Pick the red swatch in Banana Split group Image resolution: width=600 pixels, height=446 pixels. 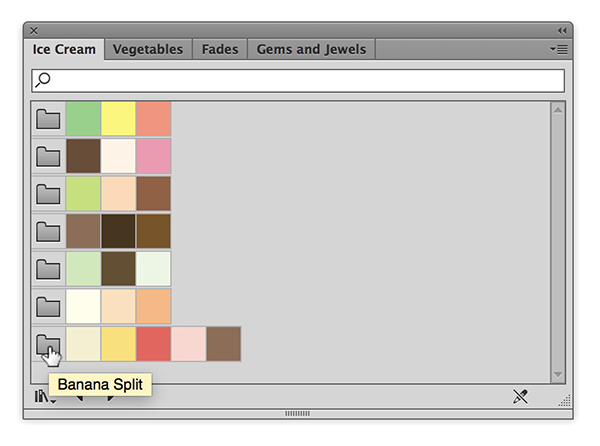click(153, 344)
